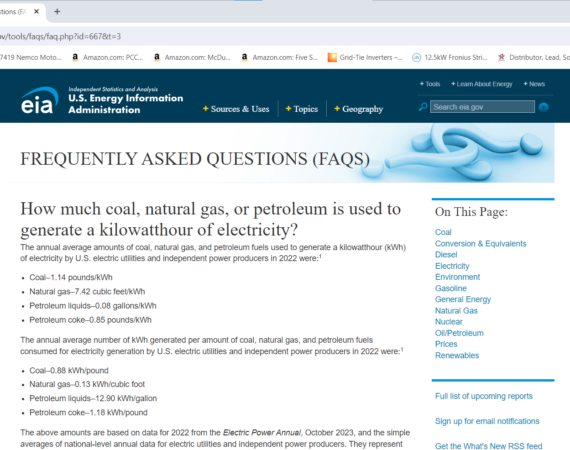This screenshot has width=570, height=450.
Task: Open the Environment FAQ category
Action: pos(457,277)
